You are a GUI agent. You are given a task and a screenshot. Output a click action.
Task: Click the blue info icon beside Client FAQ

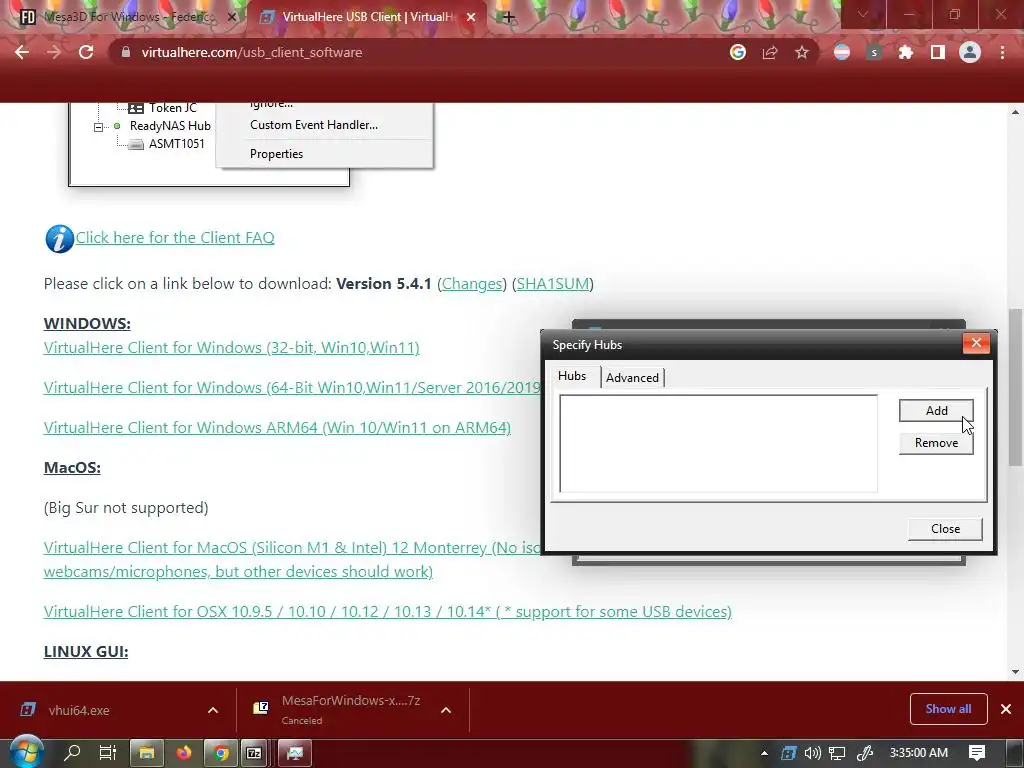(x=59, y=238)
